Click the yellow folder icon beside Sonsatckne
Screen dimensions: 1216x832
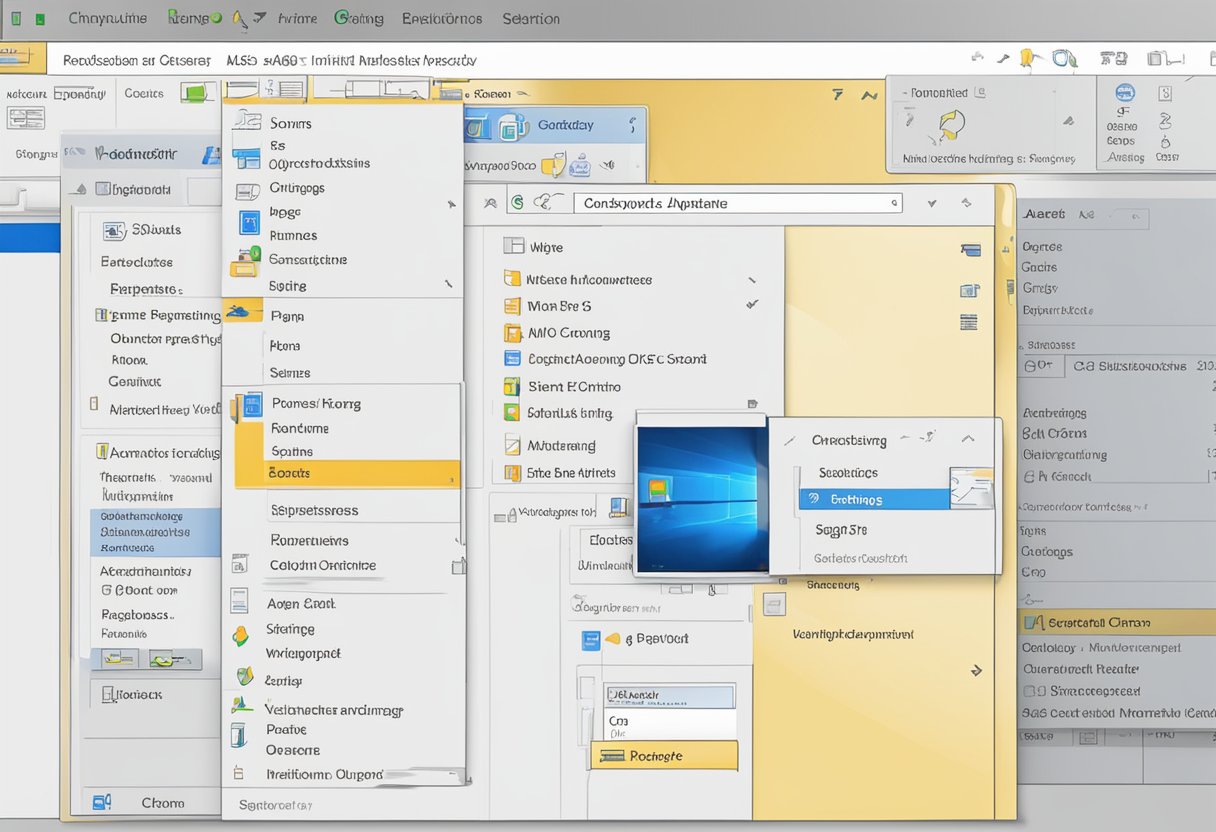click(245, 264)
